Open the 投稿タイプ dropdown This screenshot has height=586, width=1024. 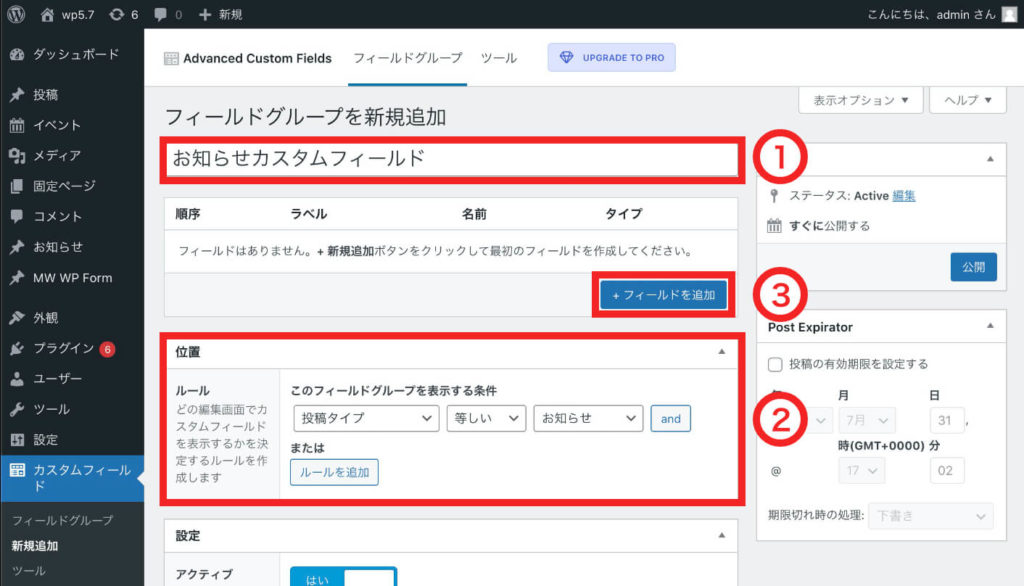(366, 418)
